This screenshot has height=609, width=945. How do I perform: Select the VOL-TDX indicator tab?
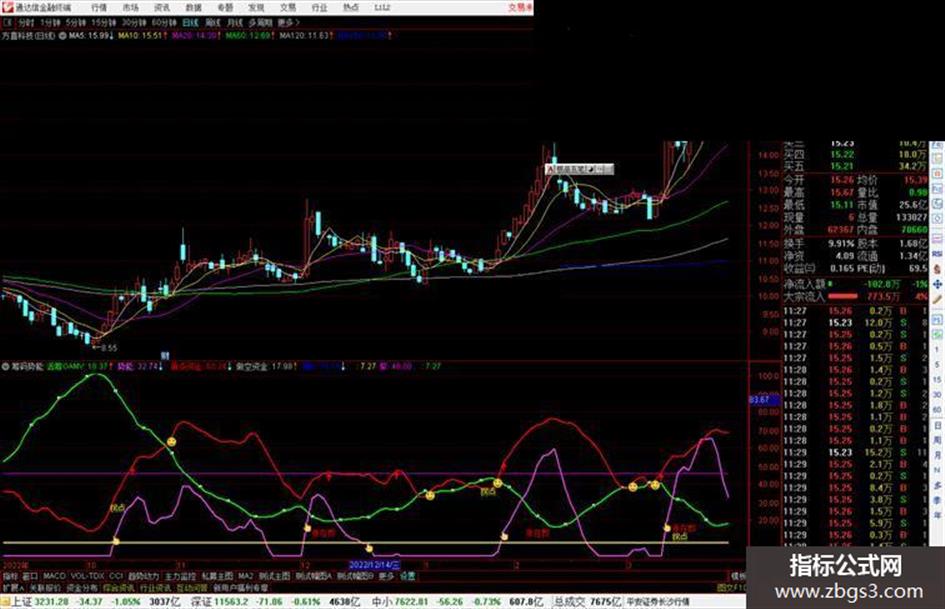pos(87,576)
